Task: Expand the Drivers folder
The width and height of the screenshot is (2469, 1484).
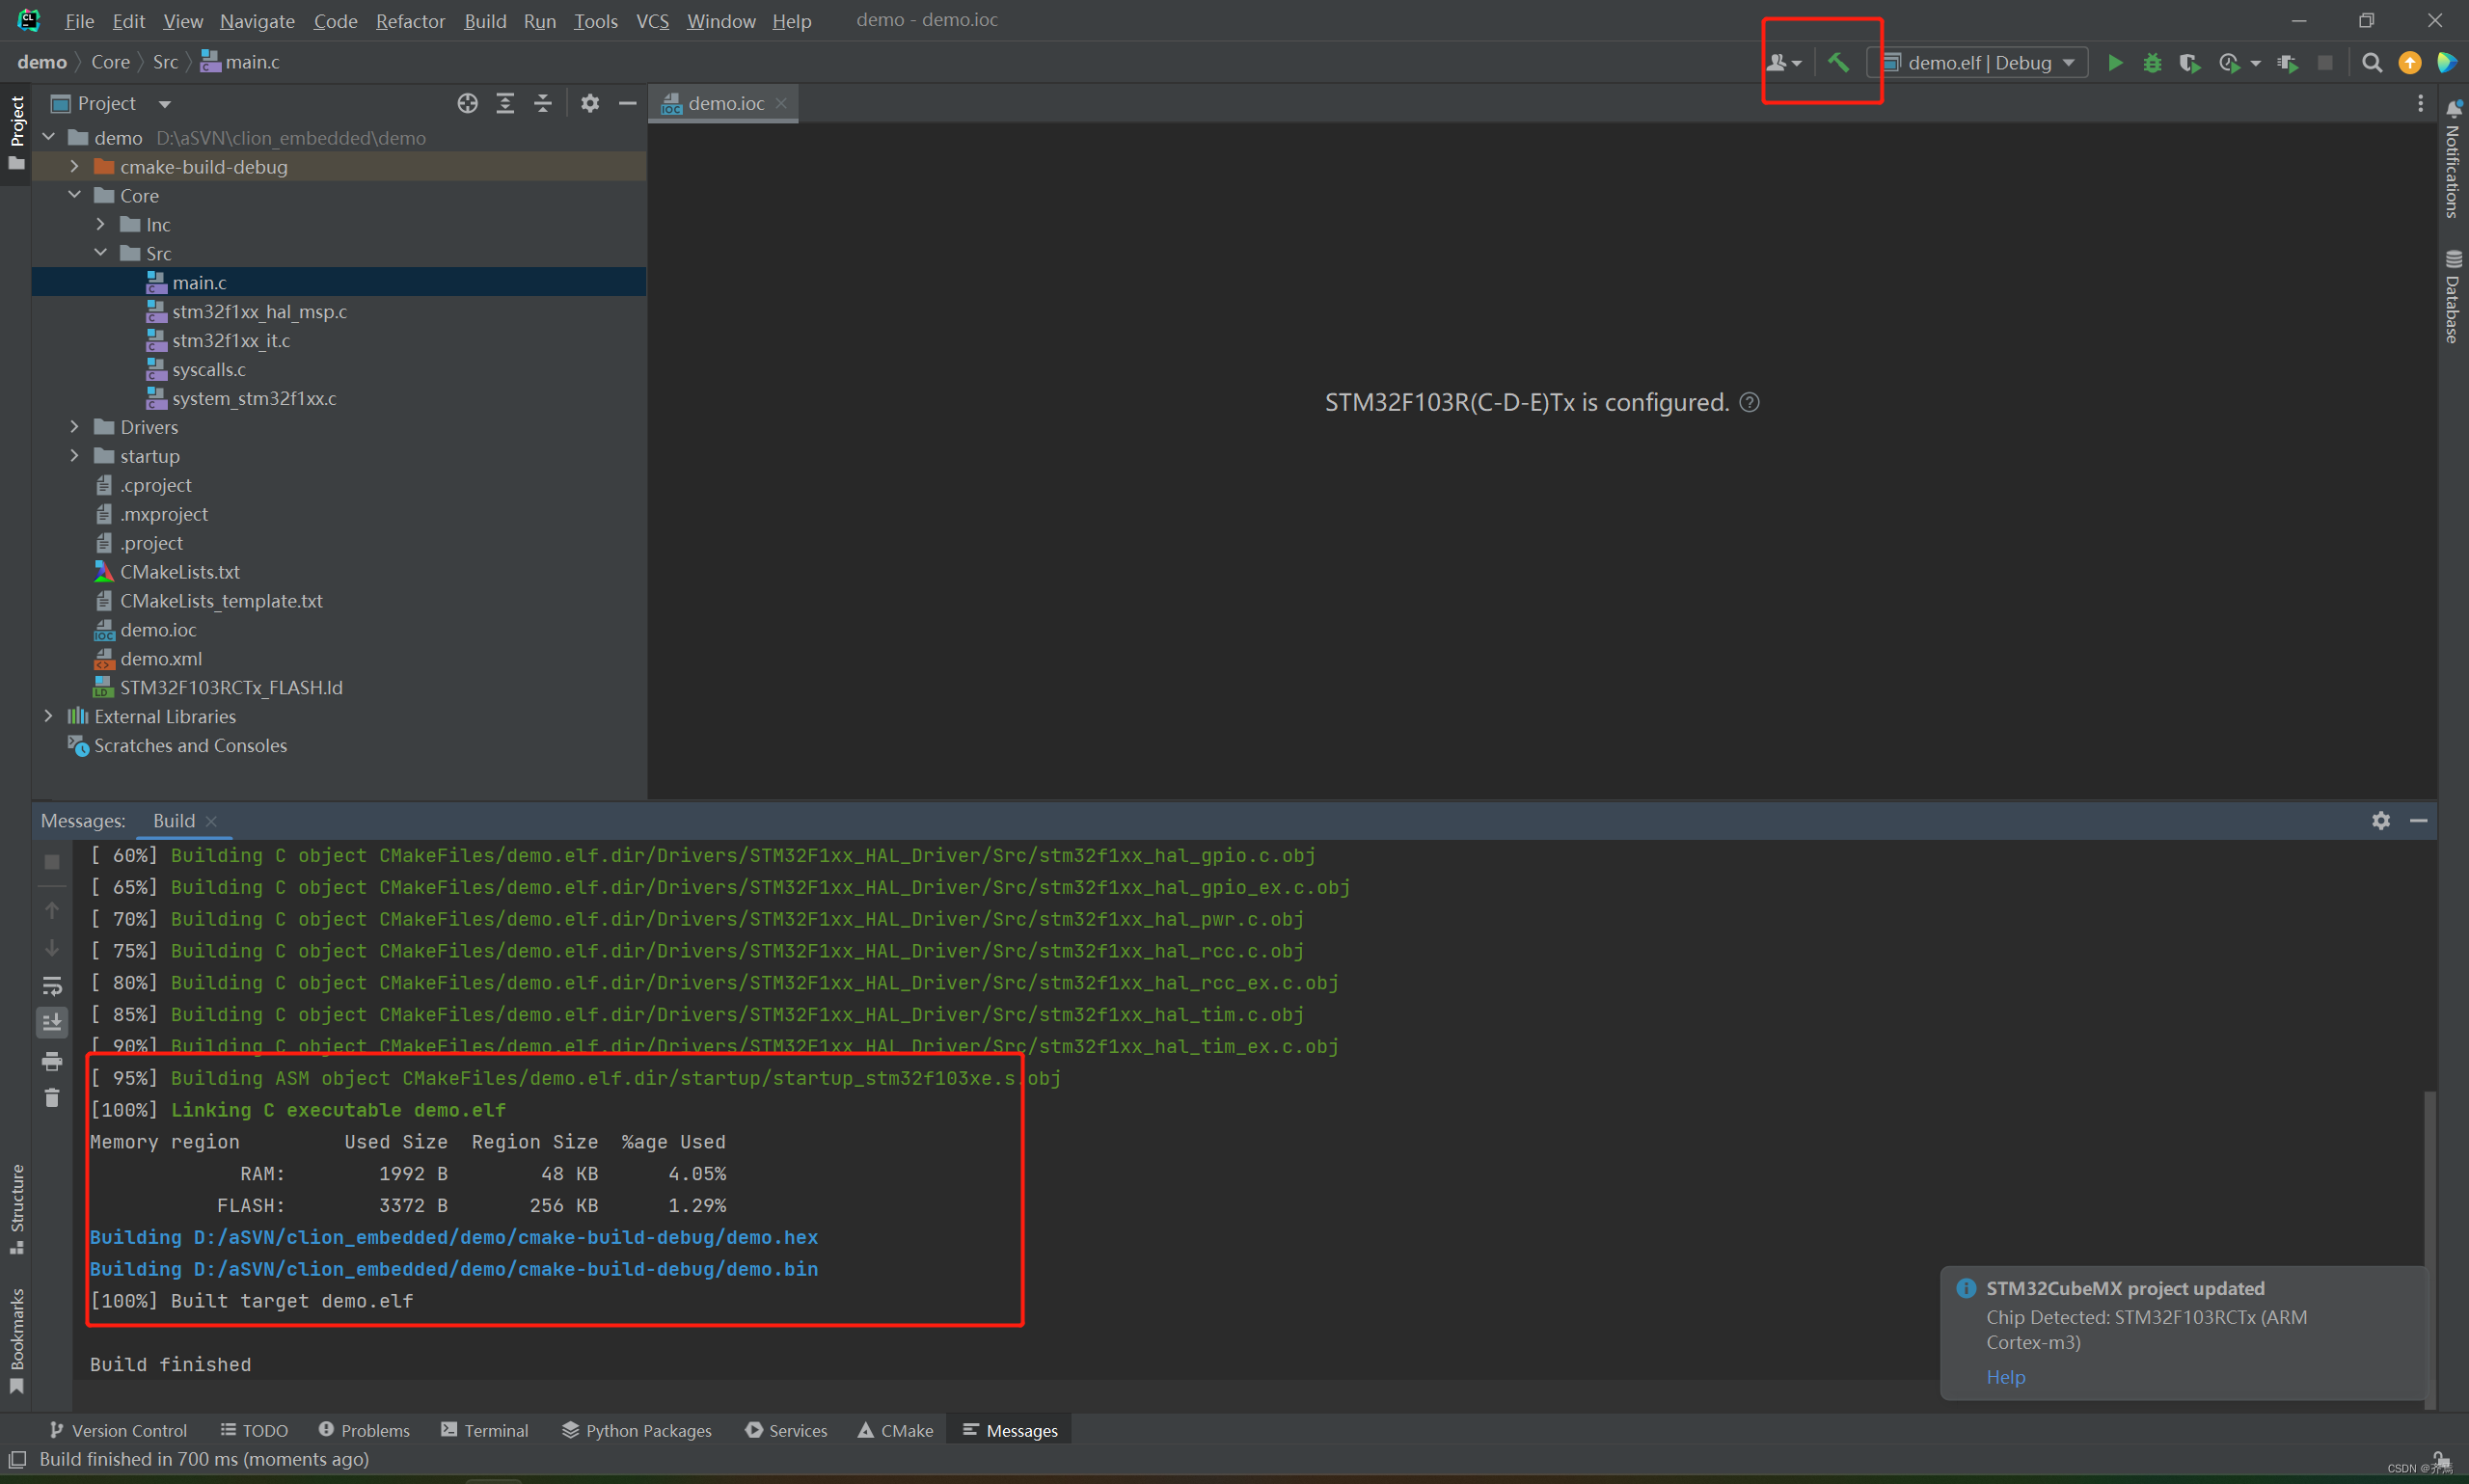Action: (74, 427)
